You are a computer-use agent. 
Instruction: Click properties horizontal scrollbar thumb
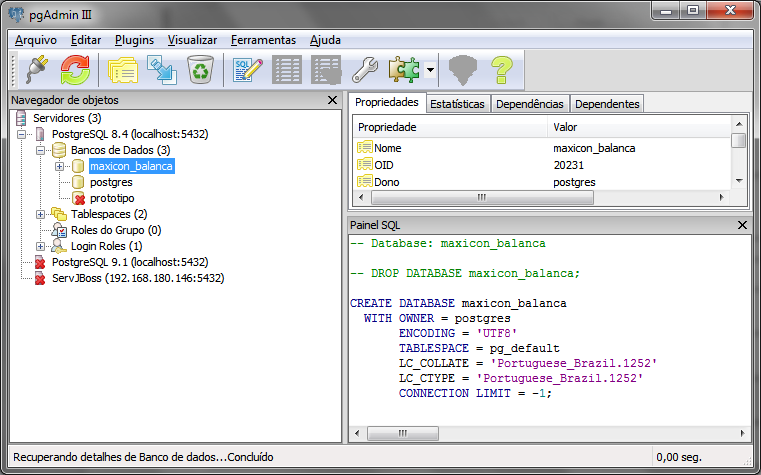pos(482,197)
